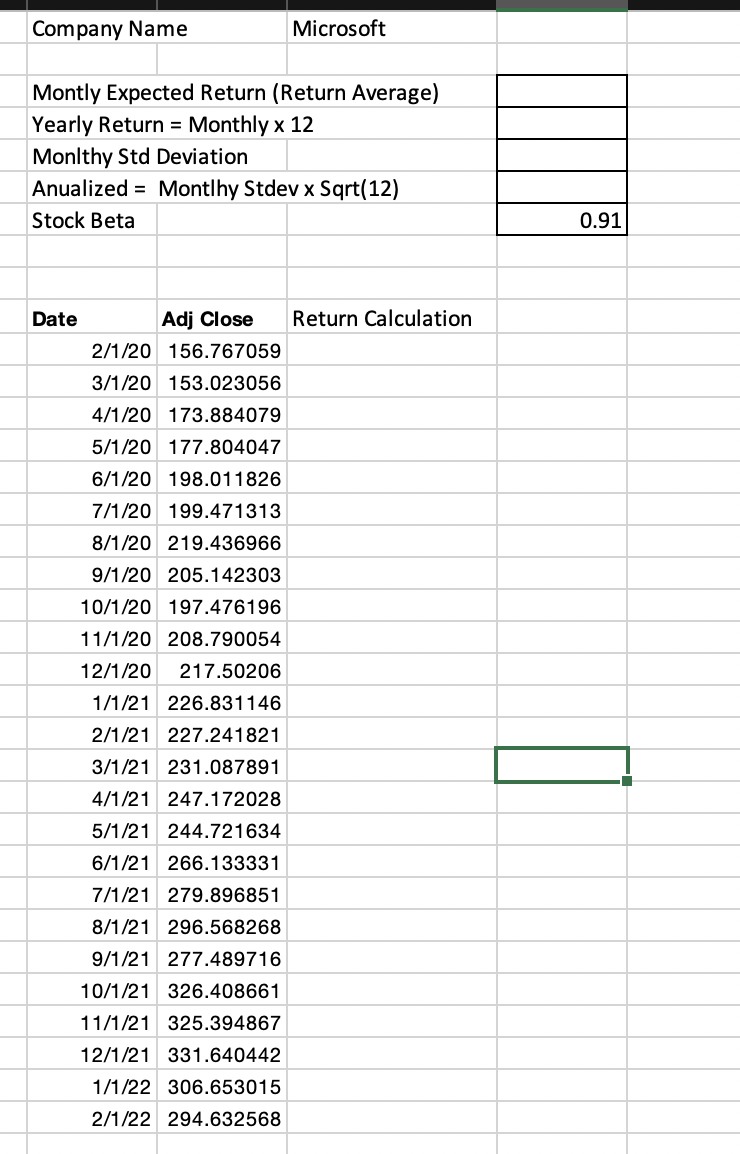The width and height of the screenshot is (740, 1154).
Task: Select price cell 331.640442
Action: point(222,1055)
